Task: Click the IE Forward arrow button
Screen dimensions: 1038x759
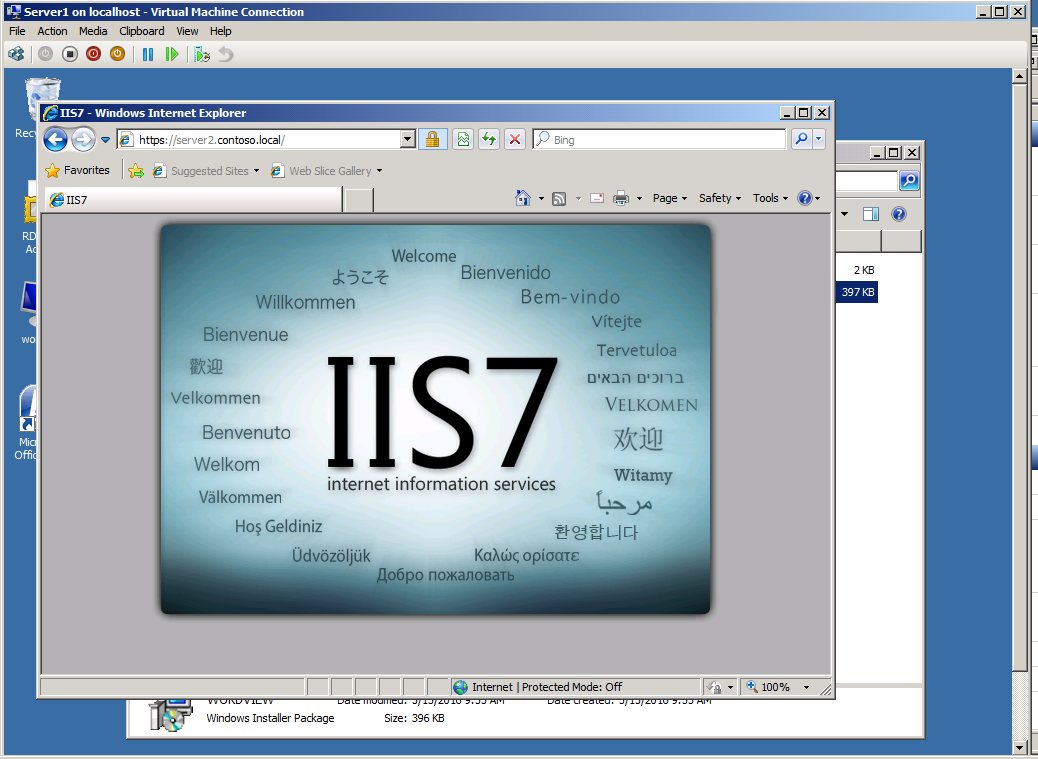Action: (x=83, y=140)
